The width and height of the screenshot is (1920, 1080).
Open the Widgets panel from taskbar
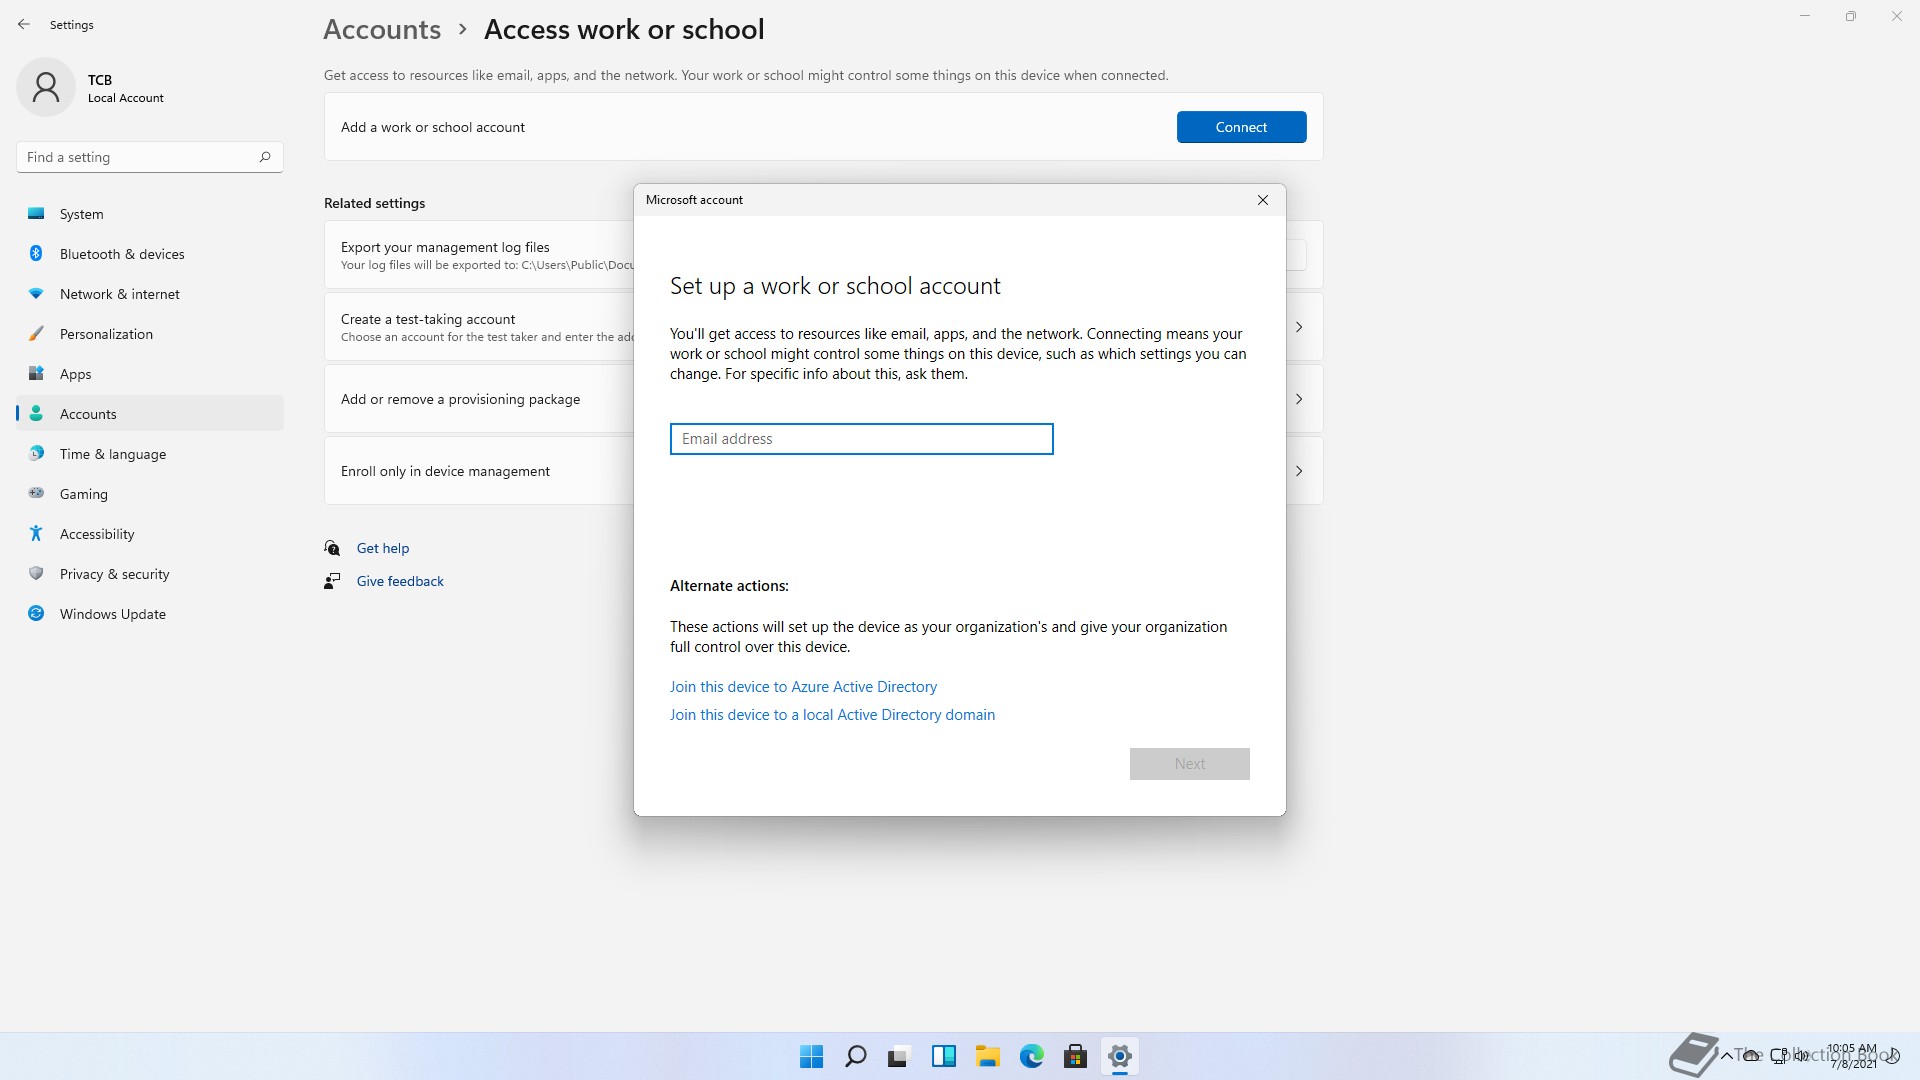pyautogui.click(x=943, y=1056)
